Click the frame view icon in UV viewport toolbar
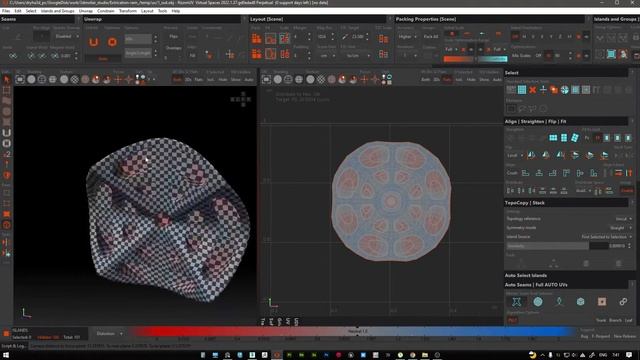This screenshot has height=360, width=640. coord(266,79)
